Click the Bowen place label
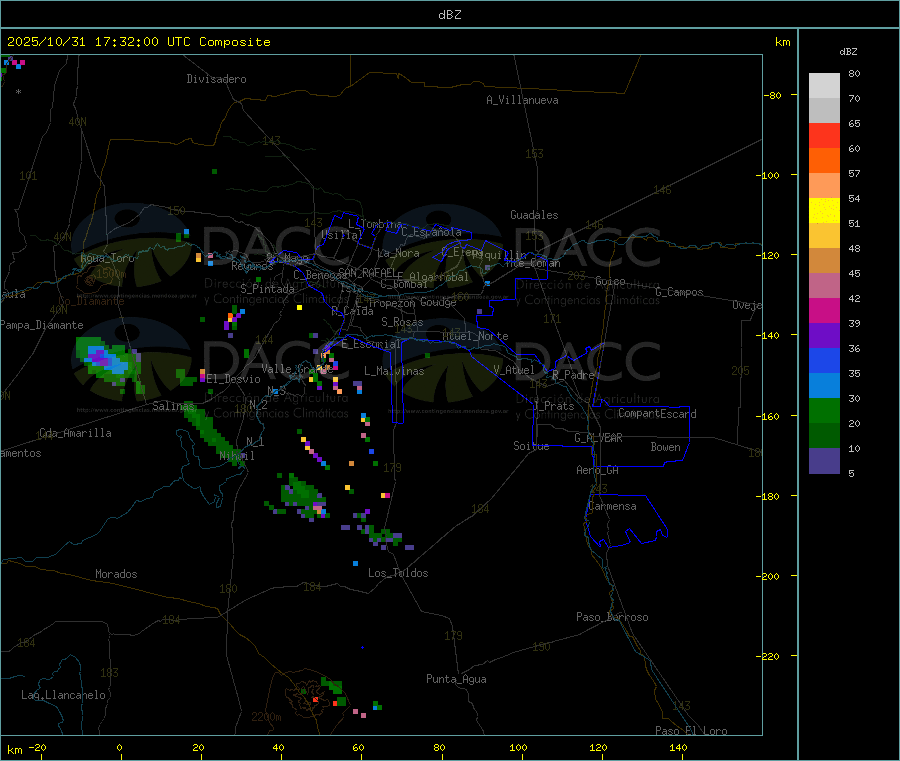This screenshot has width=900, height=761. tap(665, 447)
